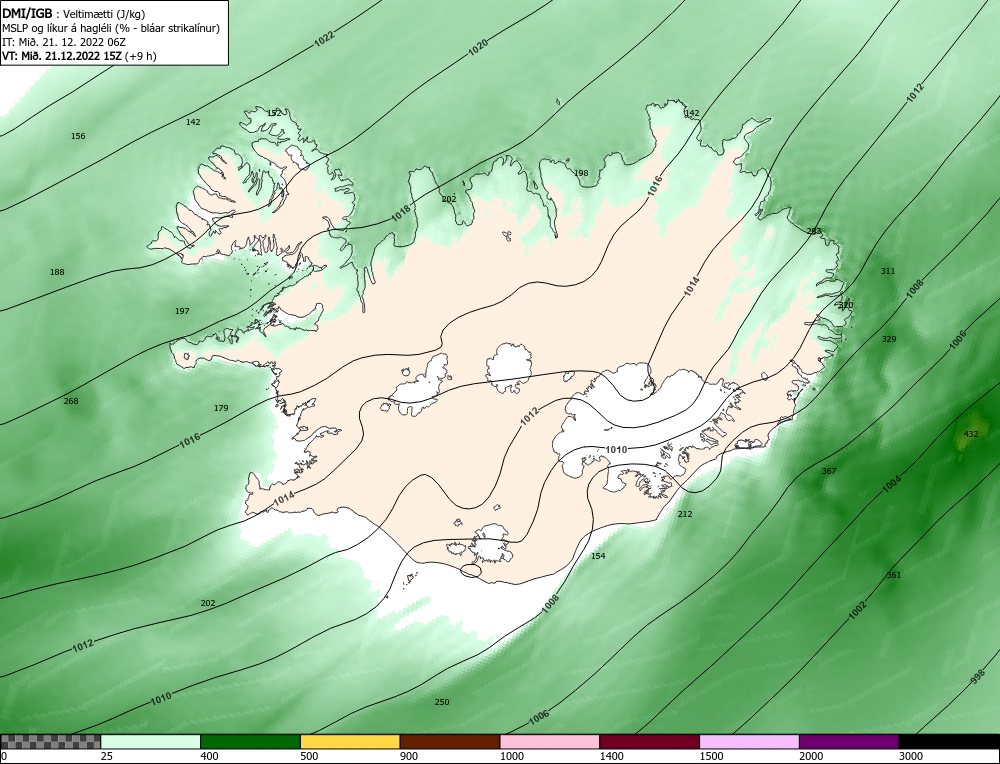Select the light green 25–400 legend swatch
The image size is (1000, 764).
coord(151,742)
